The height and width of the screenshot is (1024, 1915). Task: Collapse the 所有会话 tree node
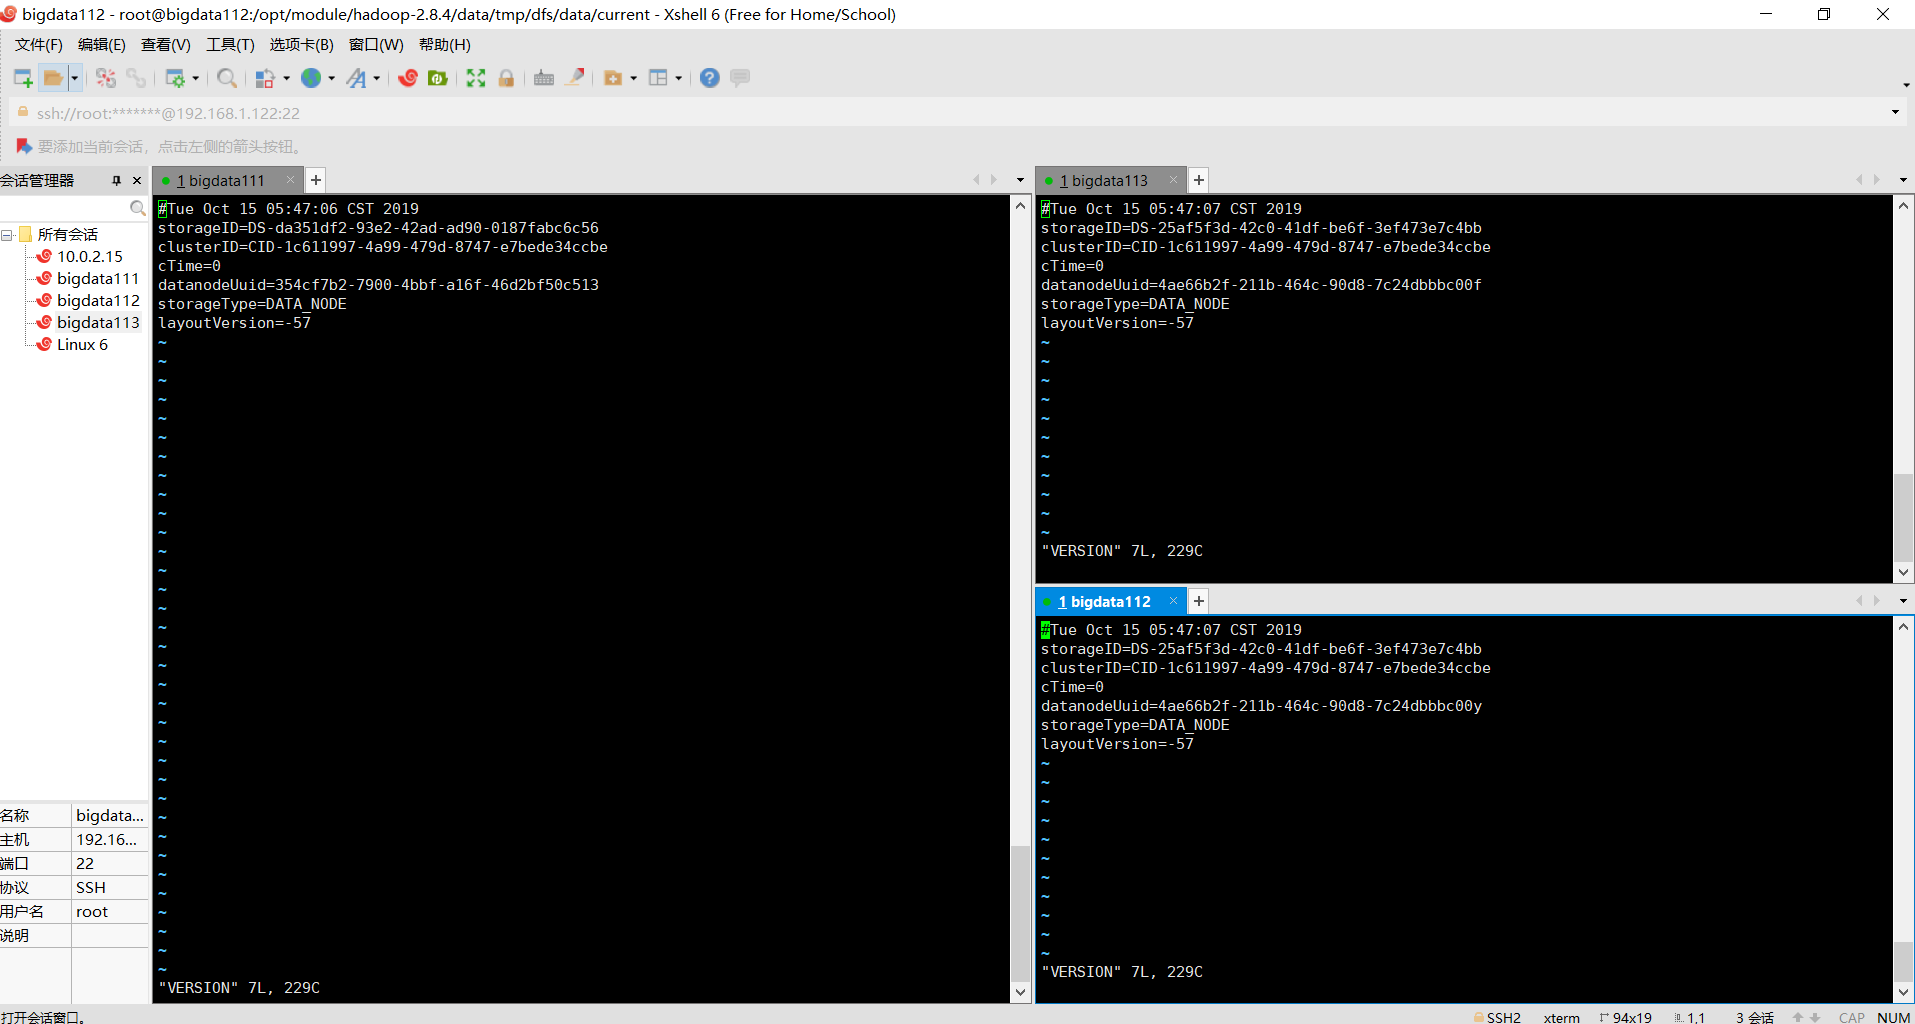pyautogui.click(x=7, y=235)
